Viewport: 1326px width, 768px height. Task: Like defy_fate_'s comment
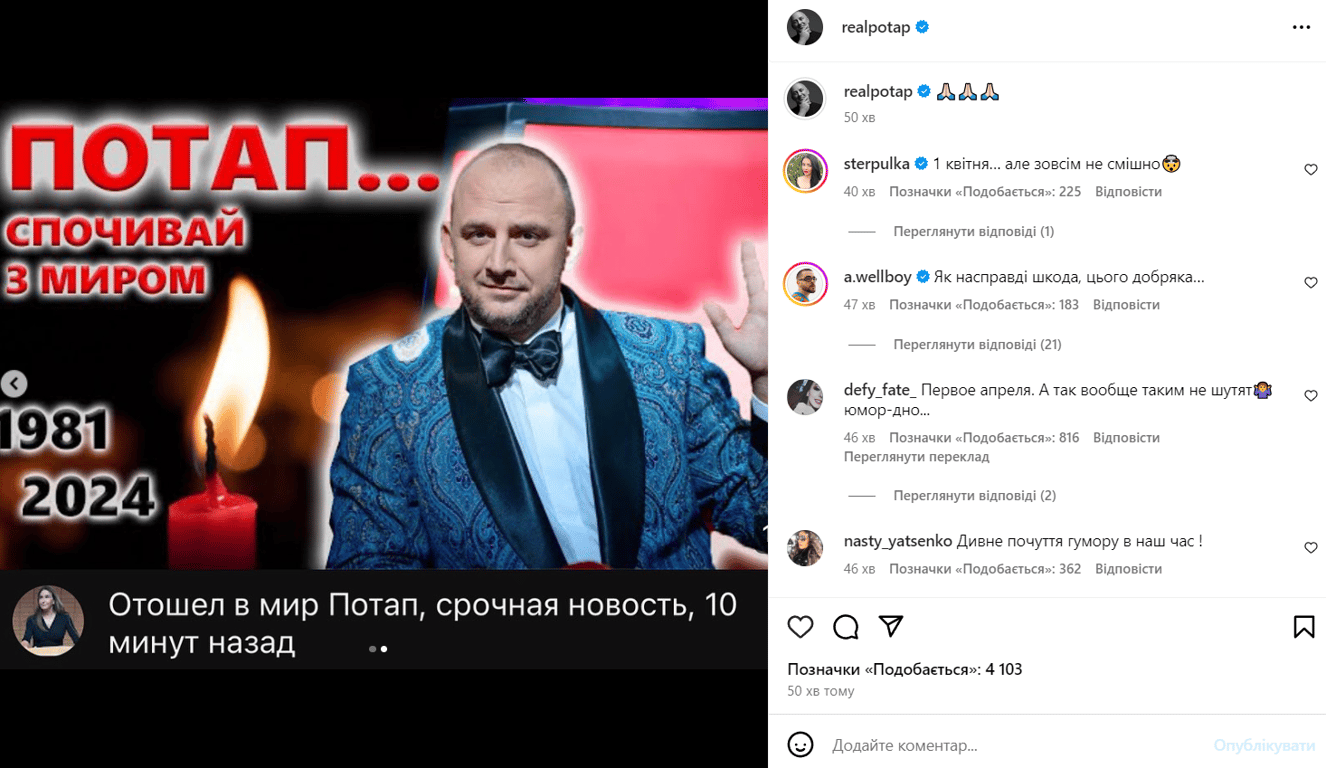1311,396
